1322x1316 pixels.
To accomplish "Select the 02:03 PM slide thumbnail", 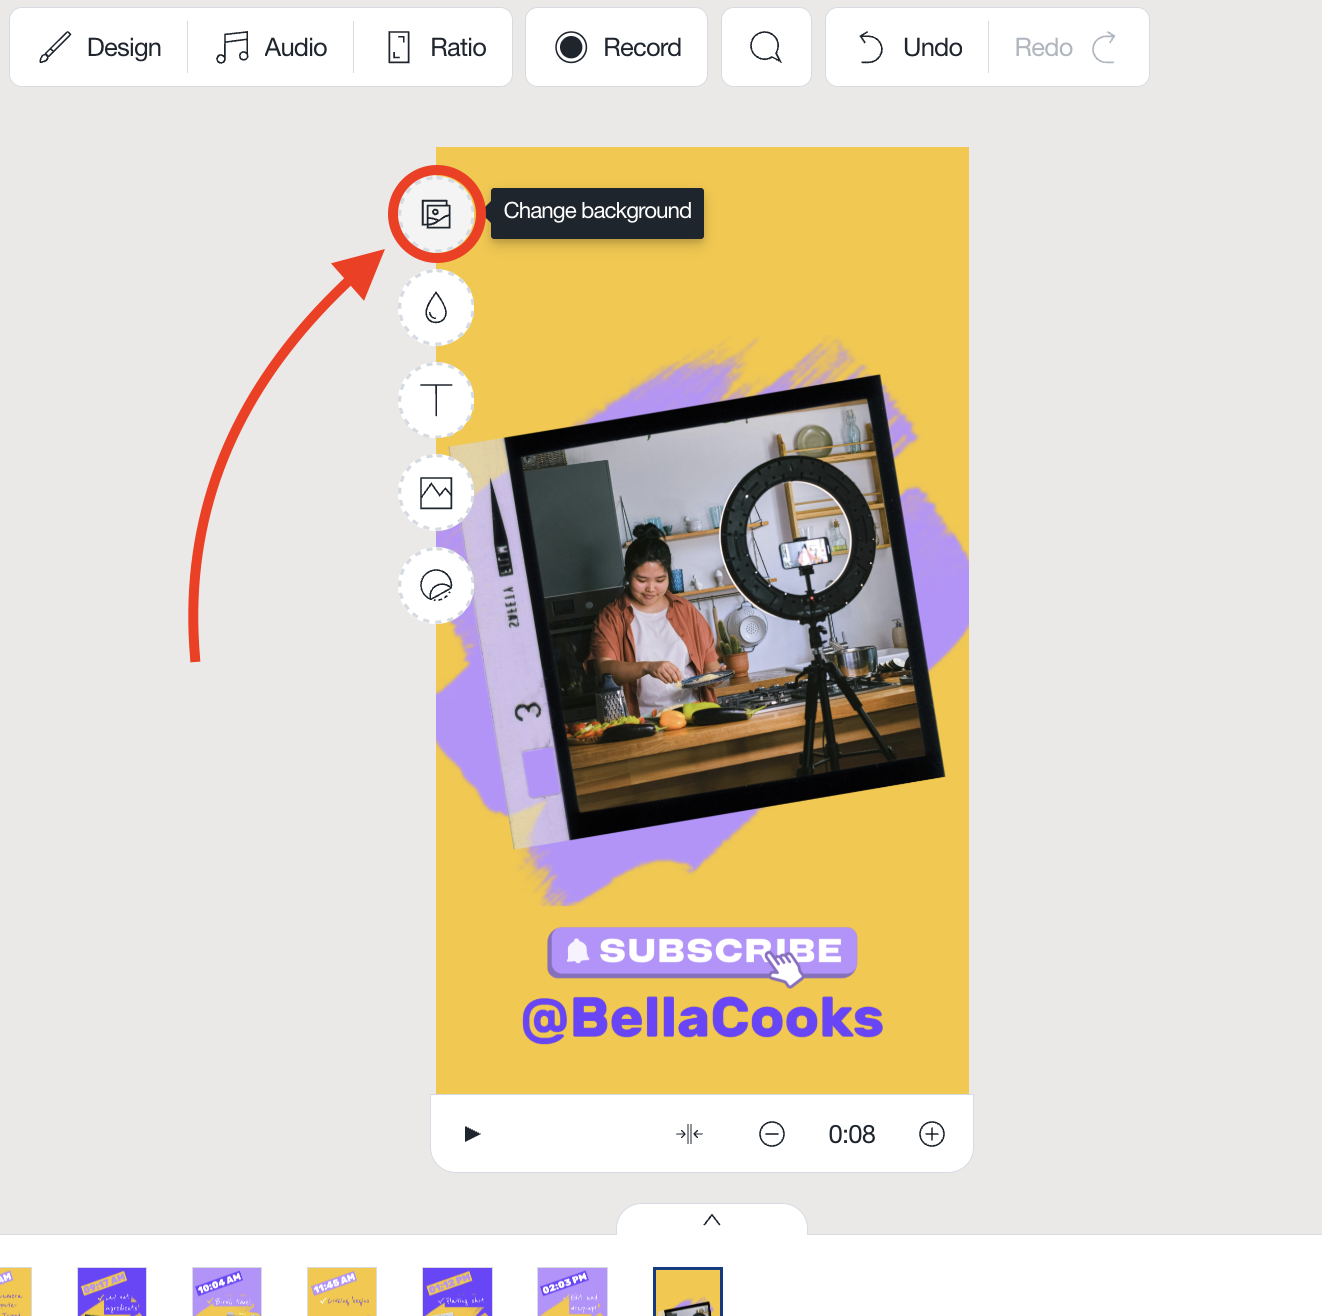I will pyautogui.click(x=572, y=1292).
